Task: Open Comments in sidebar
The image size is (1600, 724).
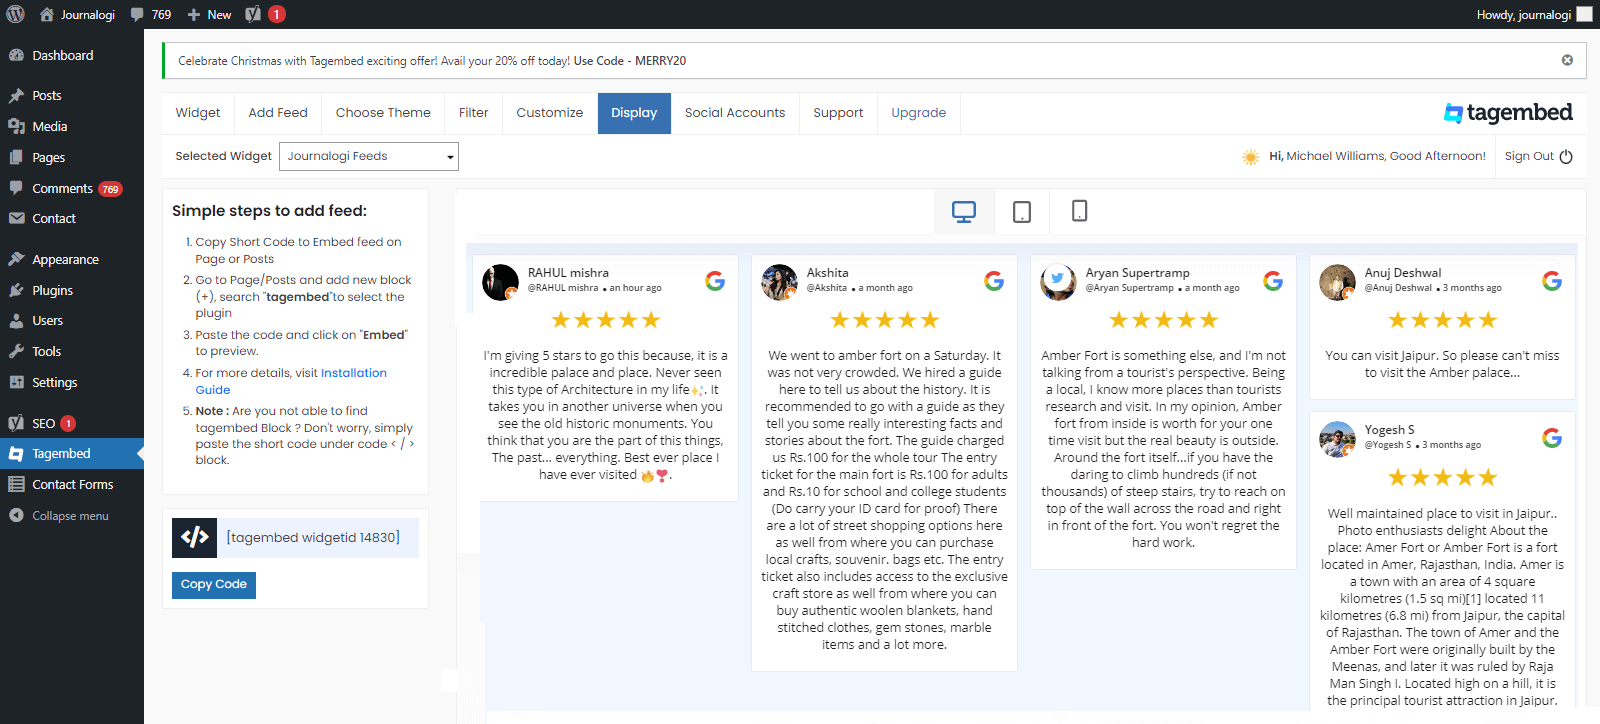Action: coord(72,188)
